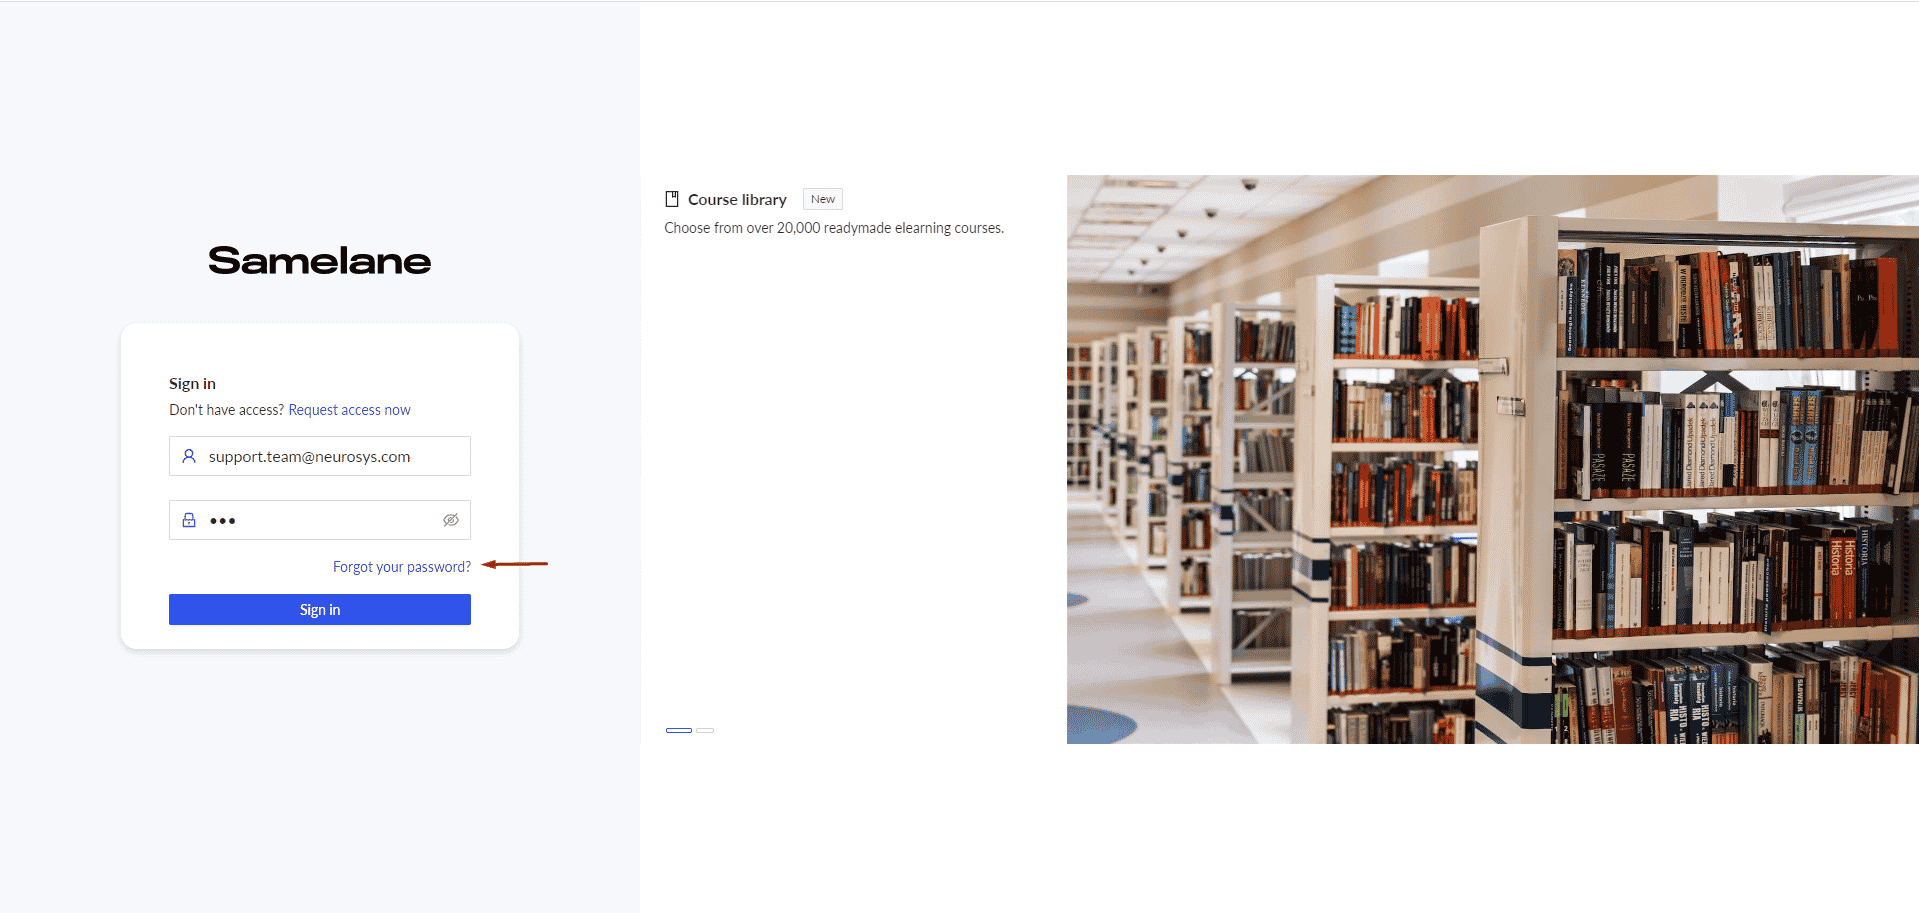
Task: Click the Samelane logo
Action: [x=320, y=261]
